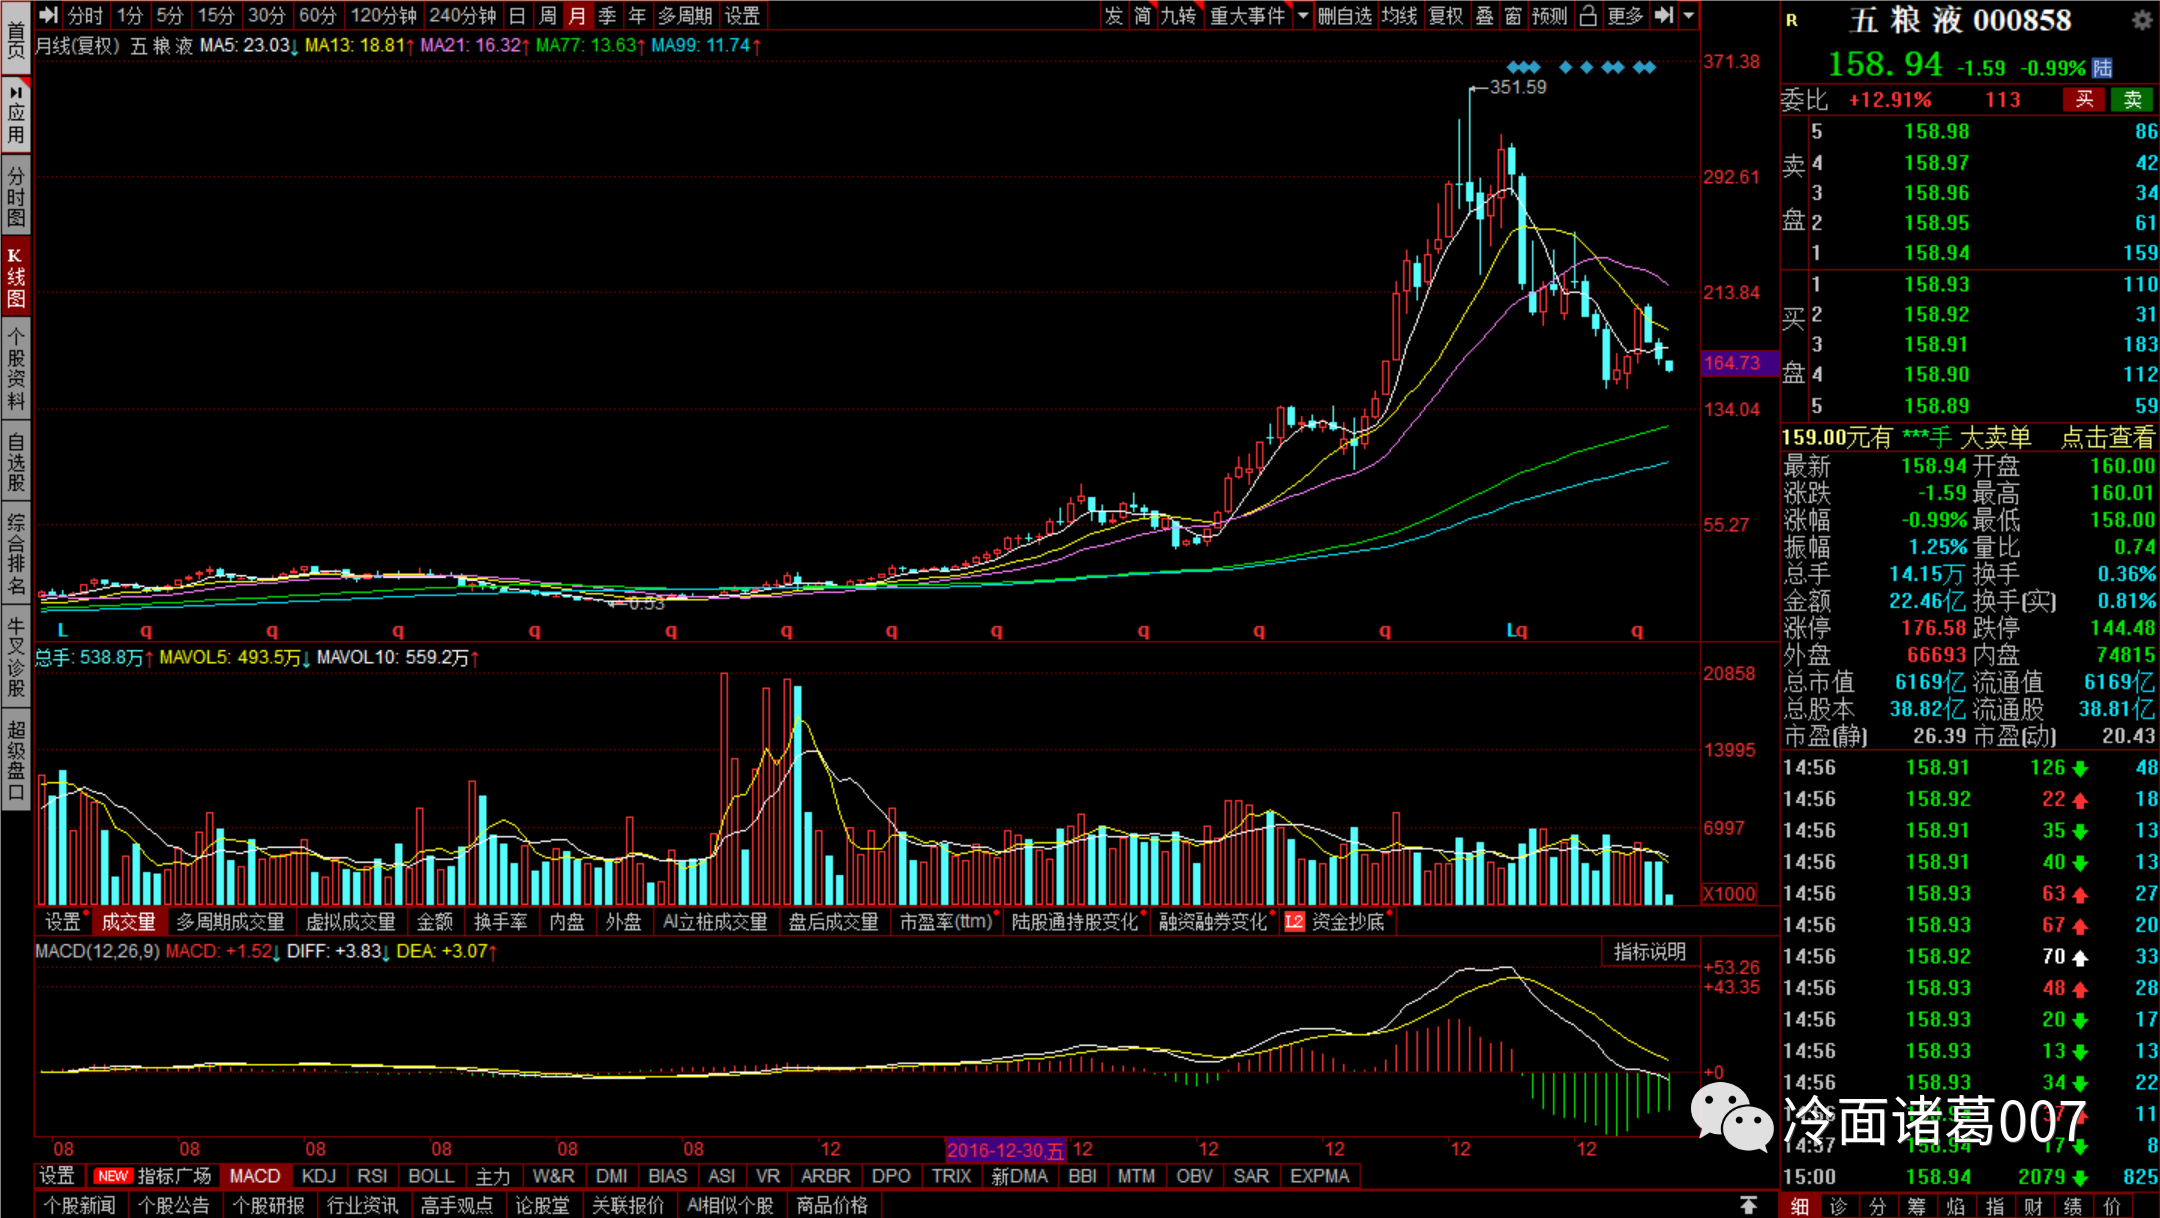This screenshot has width=2160, height=1218.
Task: Open 指标说明 in MACD panel
Action: [x=1649, y=951]
